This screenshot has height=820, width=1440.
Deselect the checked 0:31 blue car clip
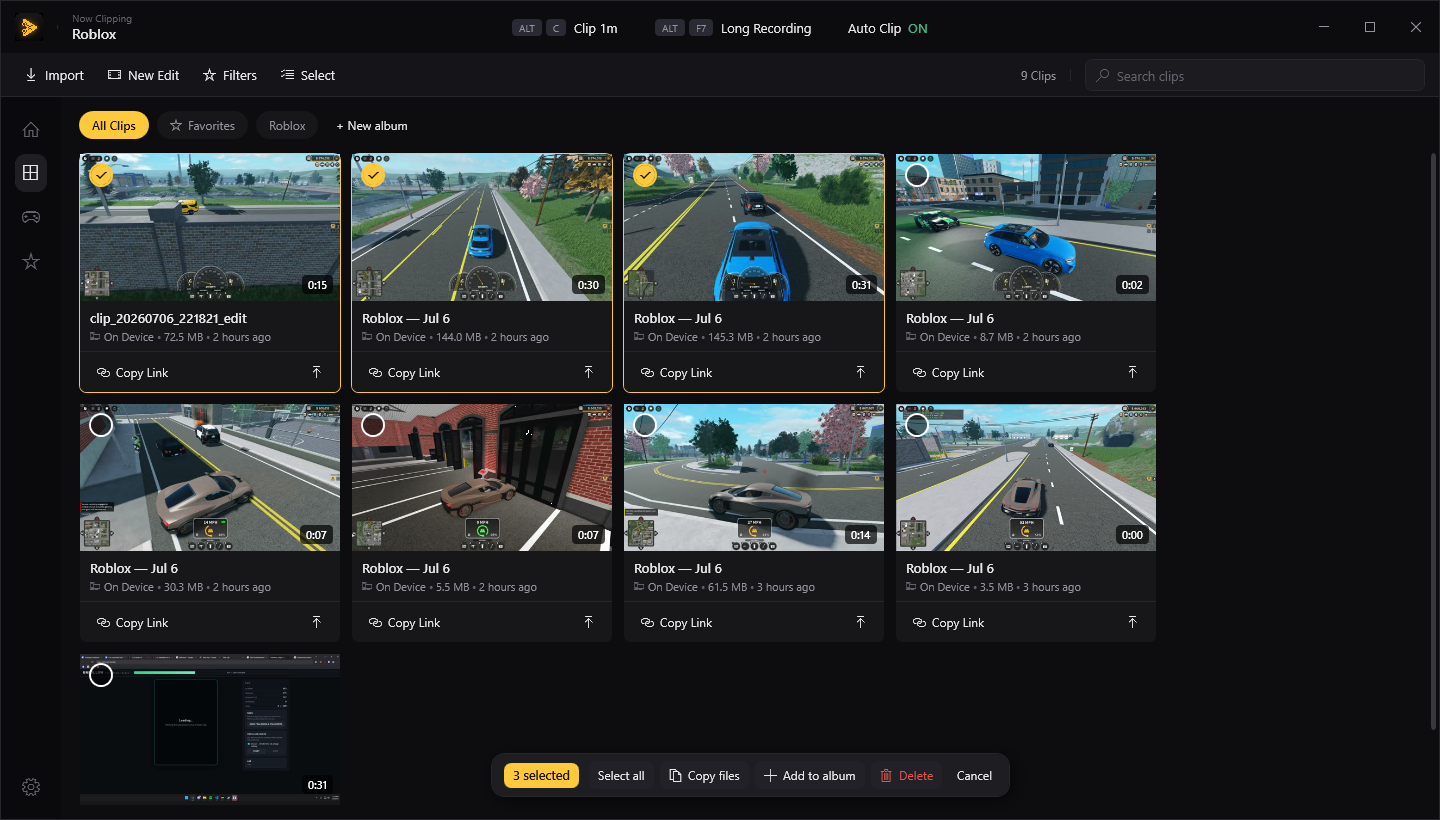(x=644, y=175)
